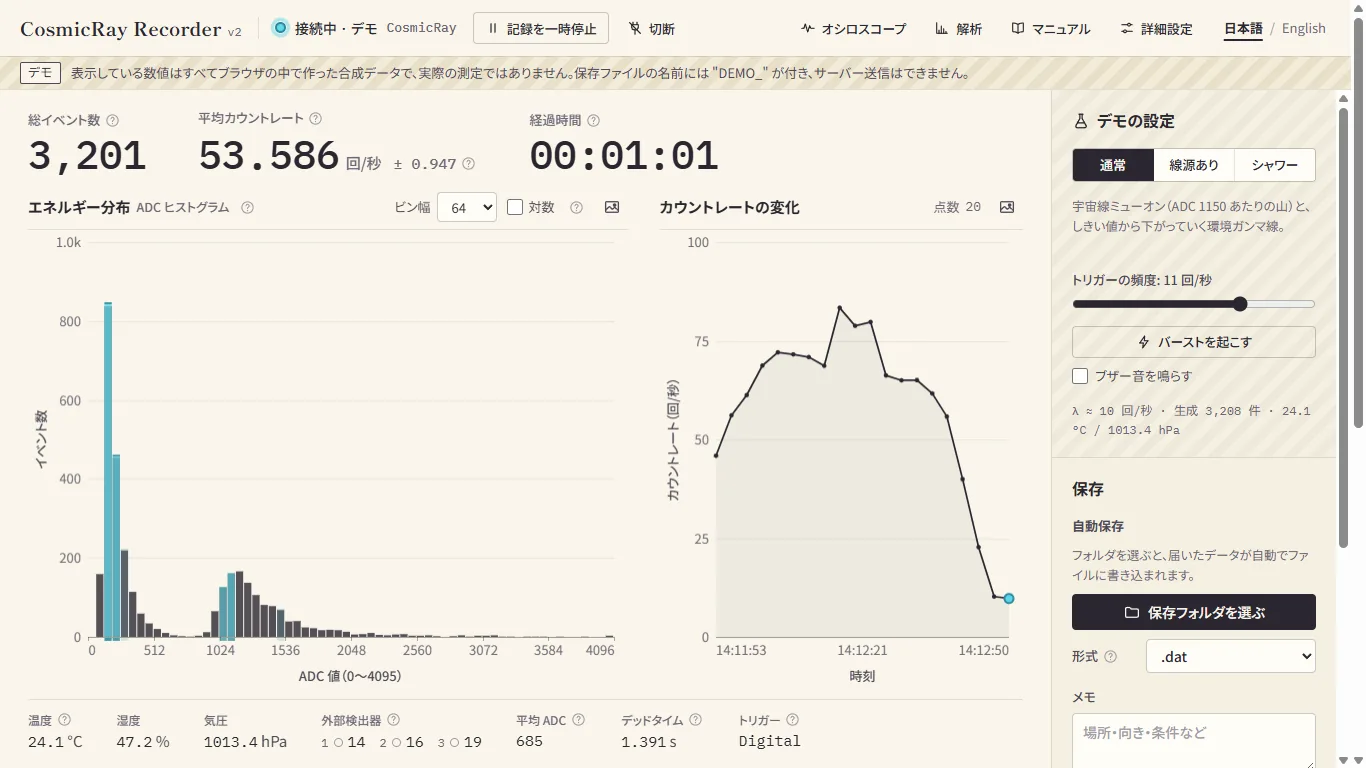Click help icon next to 外部検出器
The height and width of the screenshot is (768, 1366).
393,719
